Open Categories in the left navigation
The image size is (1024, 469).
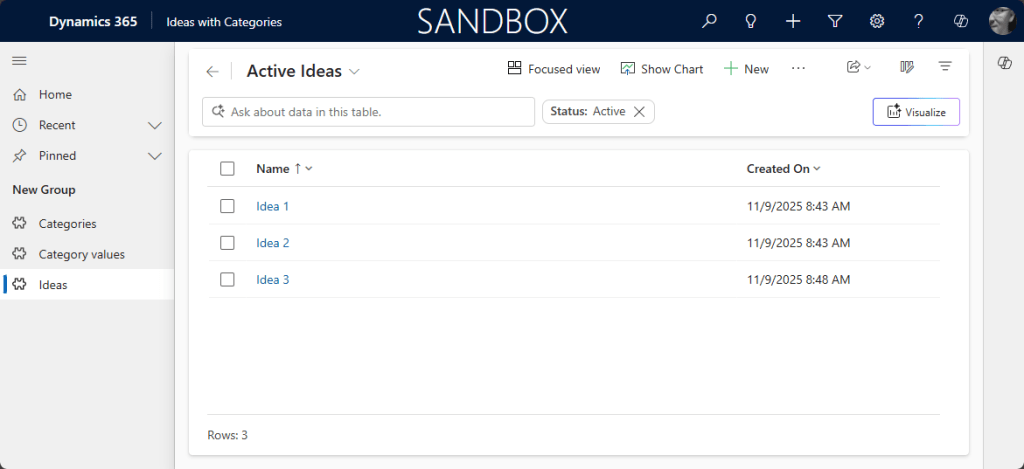(x=67, y=224)
